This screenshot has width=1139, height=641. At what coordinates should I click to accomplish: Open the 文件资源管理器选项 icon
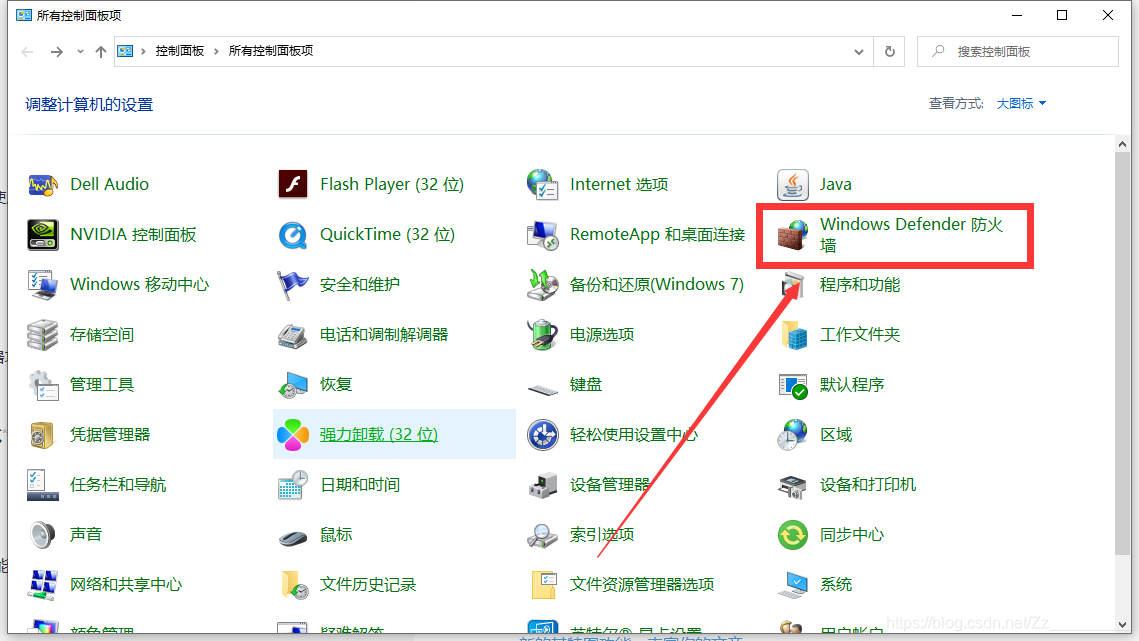click(543, 585)
